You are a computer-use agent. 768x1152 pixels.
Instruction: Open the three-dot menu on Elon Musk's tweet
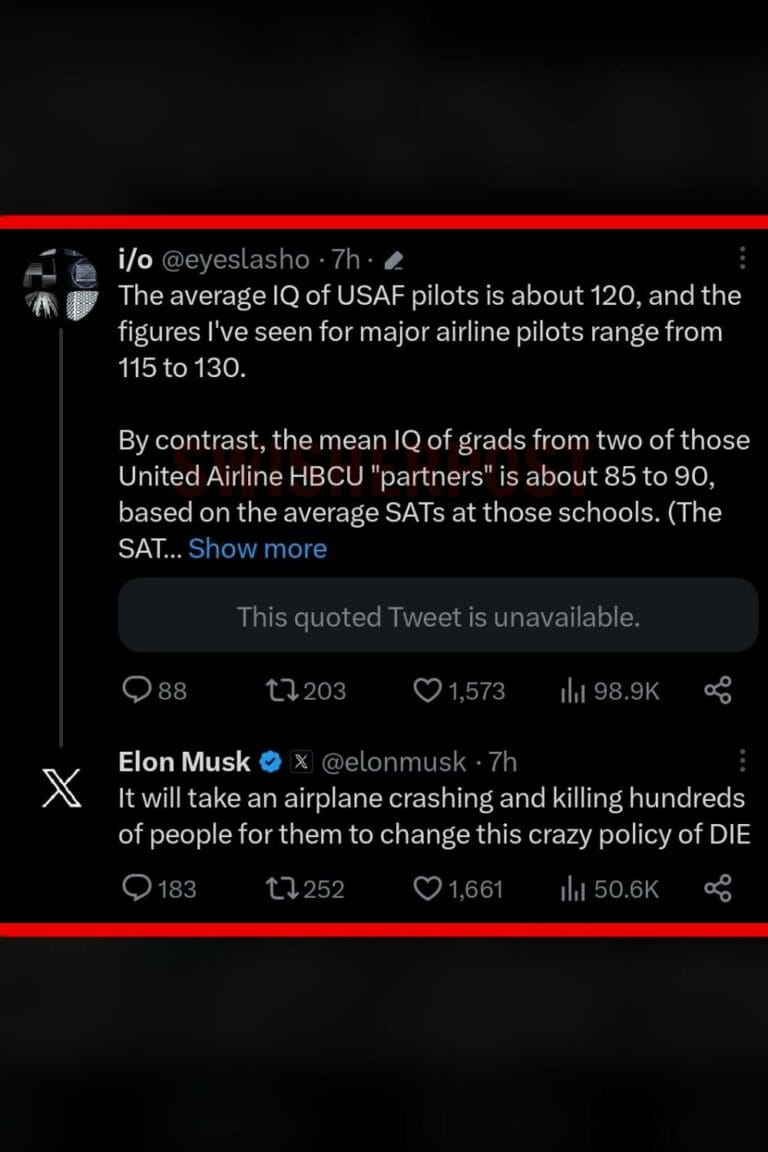click(742, 761)
